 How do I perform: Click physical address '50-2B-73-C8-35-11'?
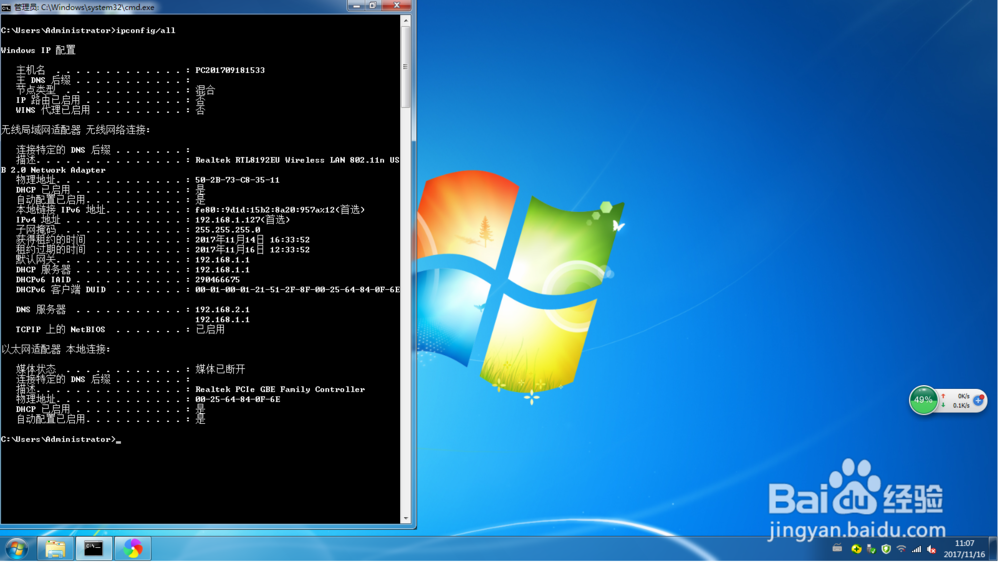pyautogui.click(x=237, y=181)
